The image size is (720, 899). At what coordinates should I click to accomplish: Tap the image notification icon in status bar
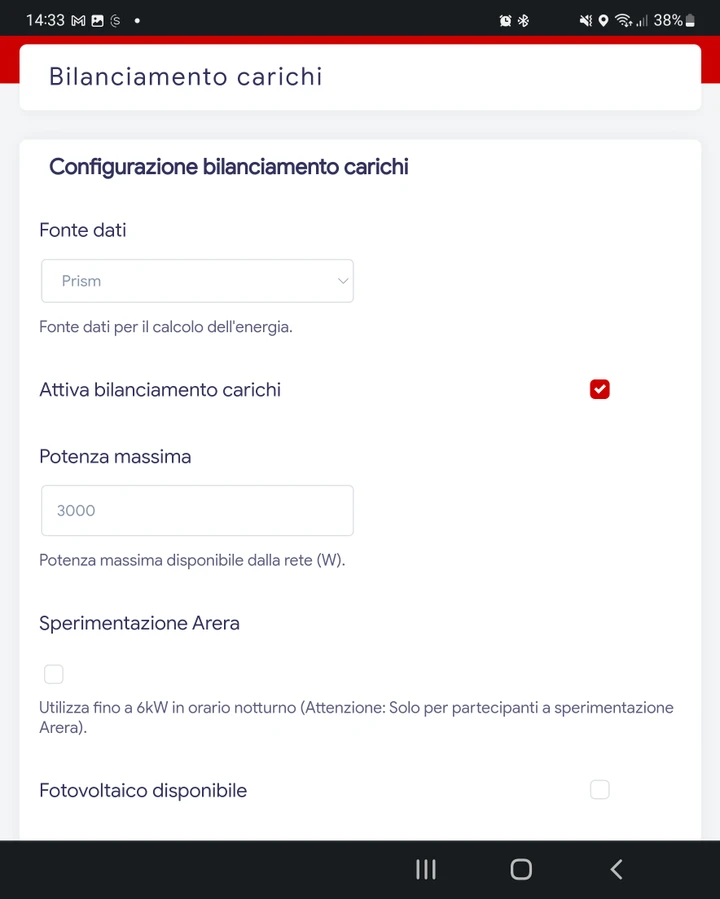coord(97,21)
